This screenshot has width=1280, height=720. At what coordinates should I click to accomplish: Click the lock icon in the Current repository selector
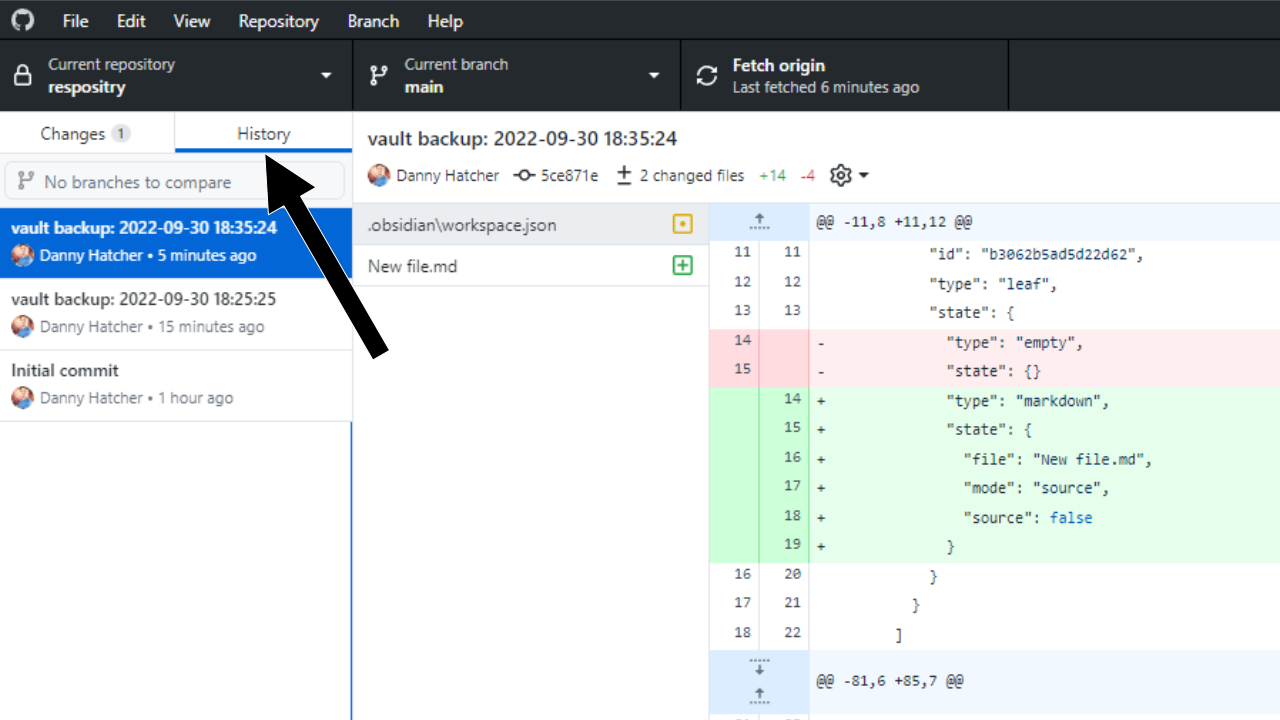[22, 74]
